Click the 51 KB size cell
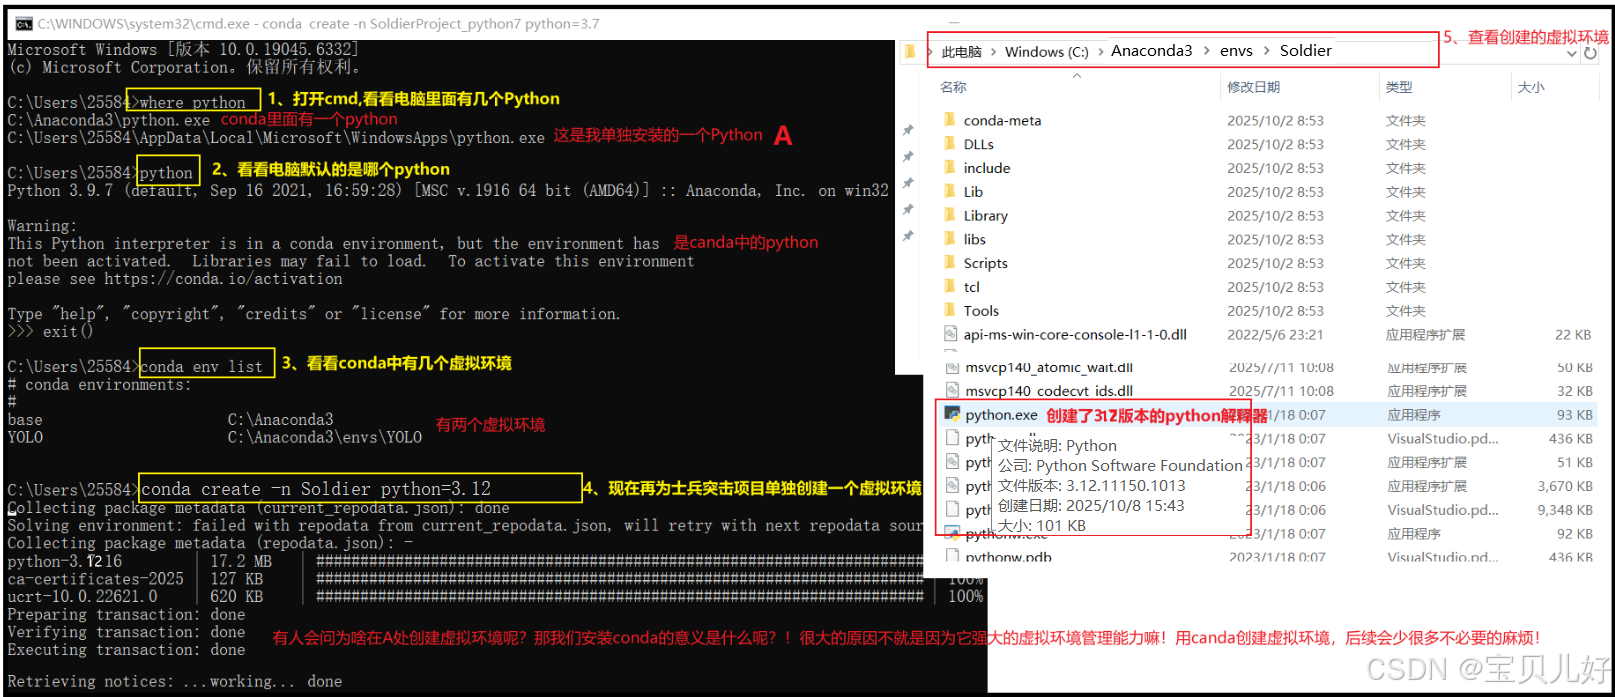 (x=1574, y=462)
